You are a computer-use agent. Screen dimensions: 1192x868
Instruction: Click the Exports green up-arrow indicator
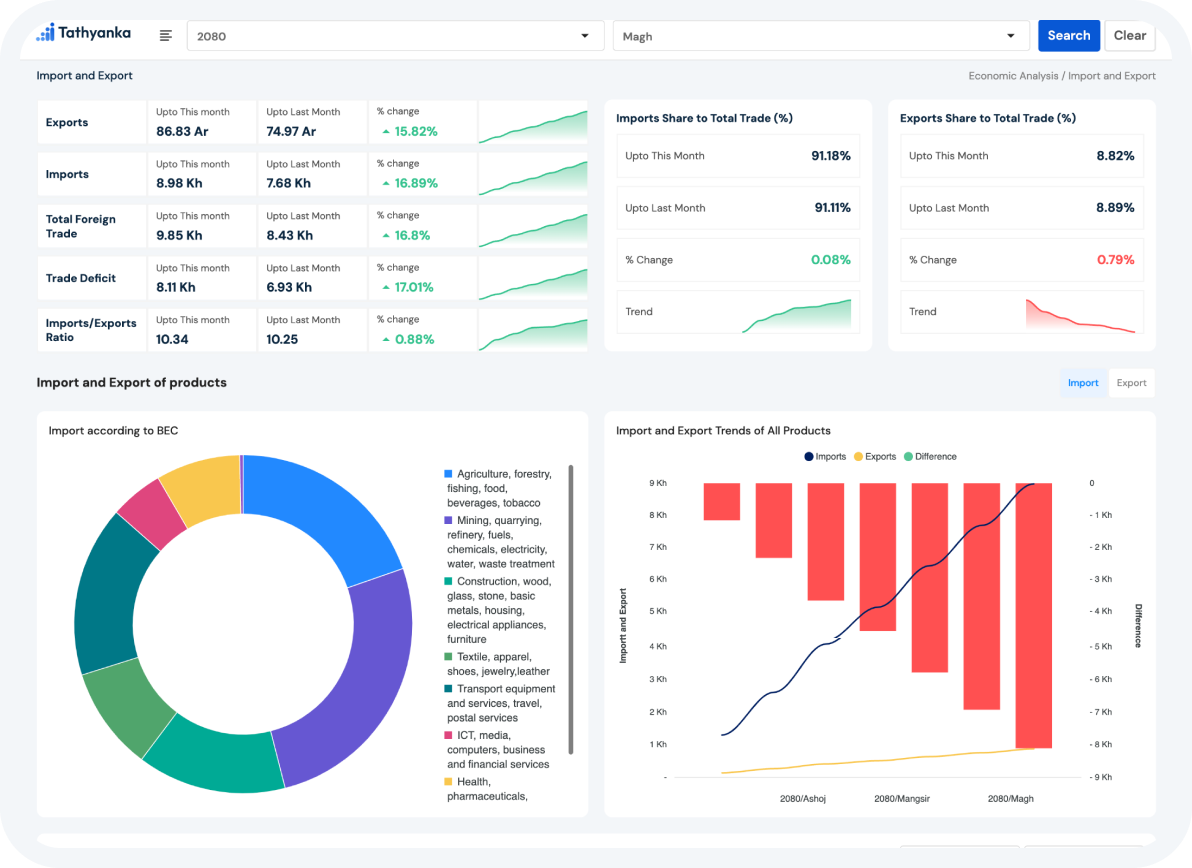pyautogui.click(x=385, y=132)
